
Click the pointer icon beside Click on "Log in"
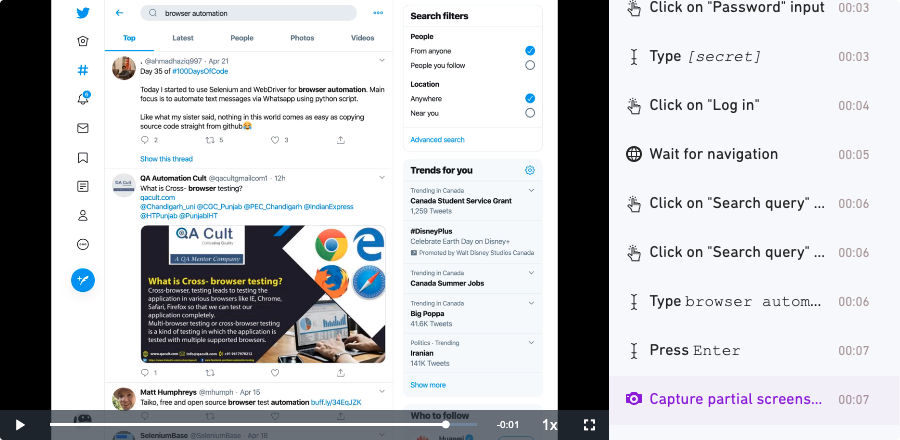click(x=634, y=106)
